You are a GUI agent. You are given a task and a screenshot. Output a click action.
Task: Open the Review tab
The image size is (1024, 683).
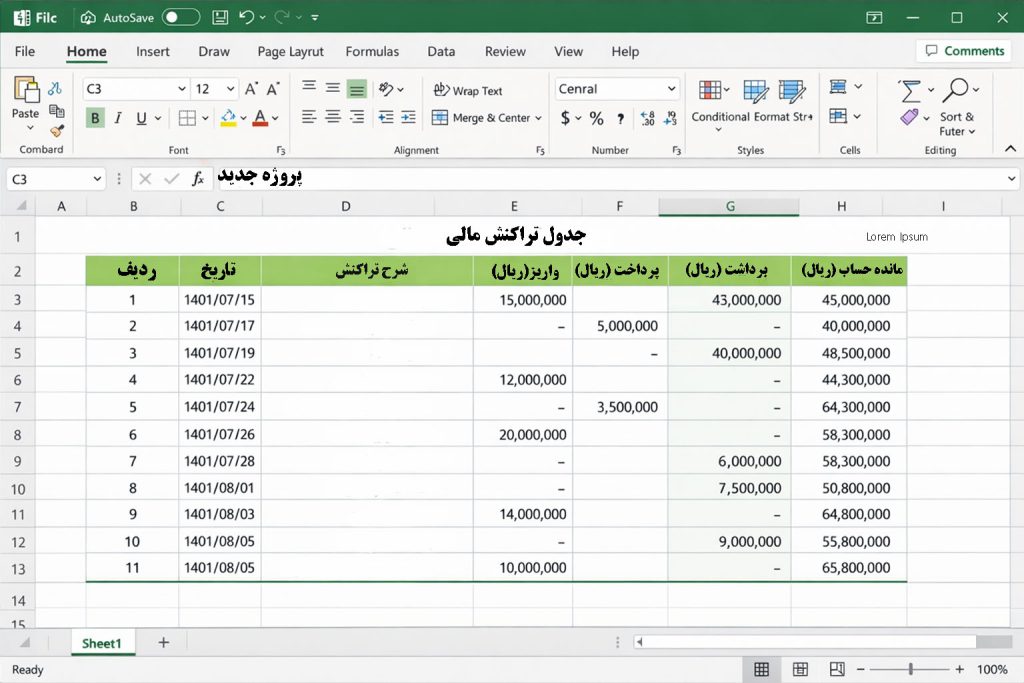click(505, 52)
